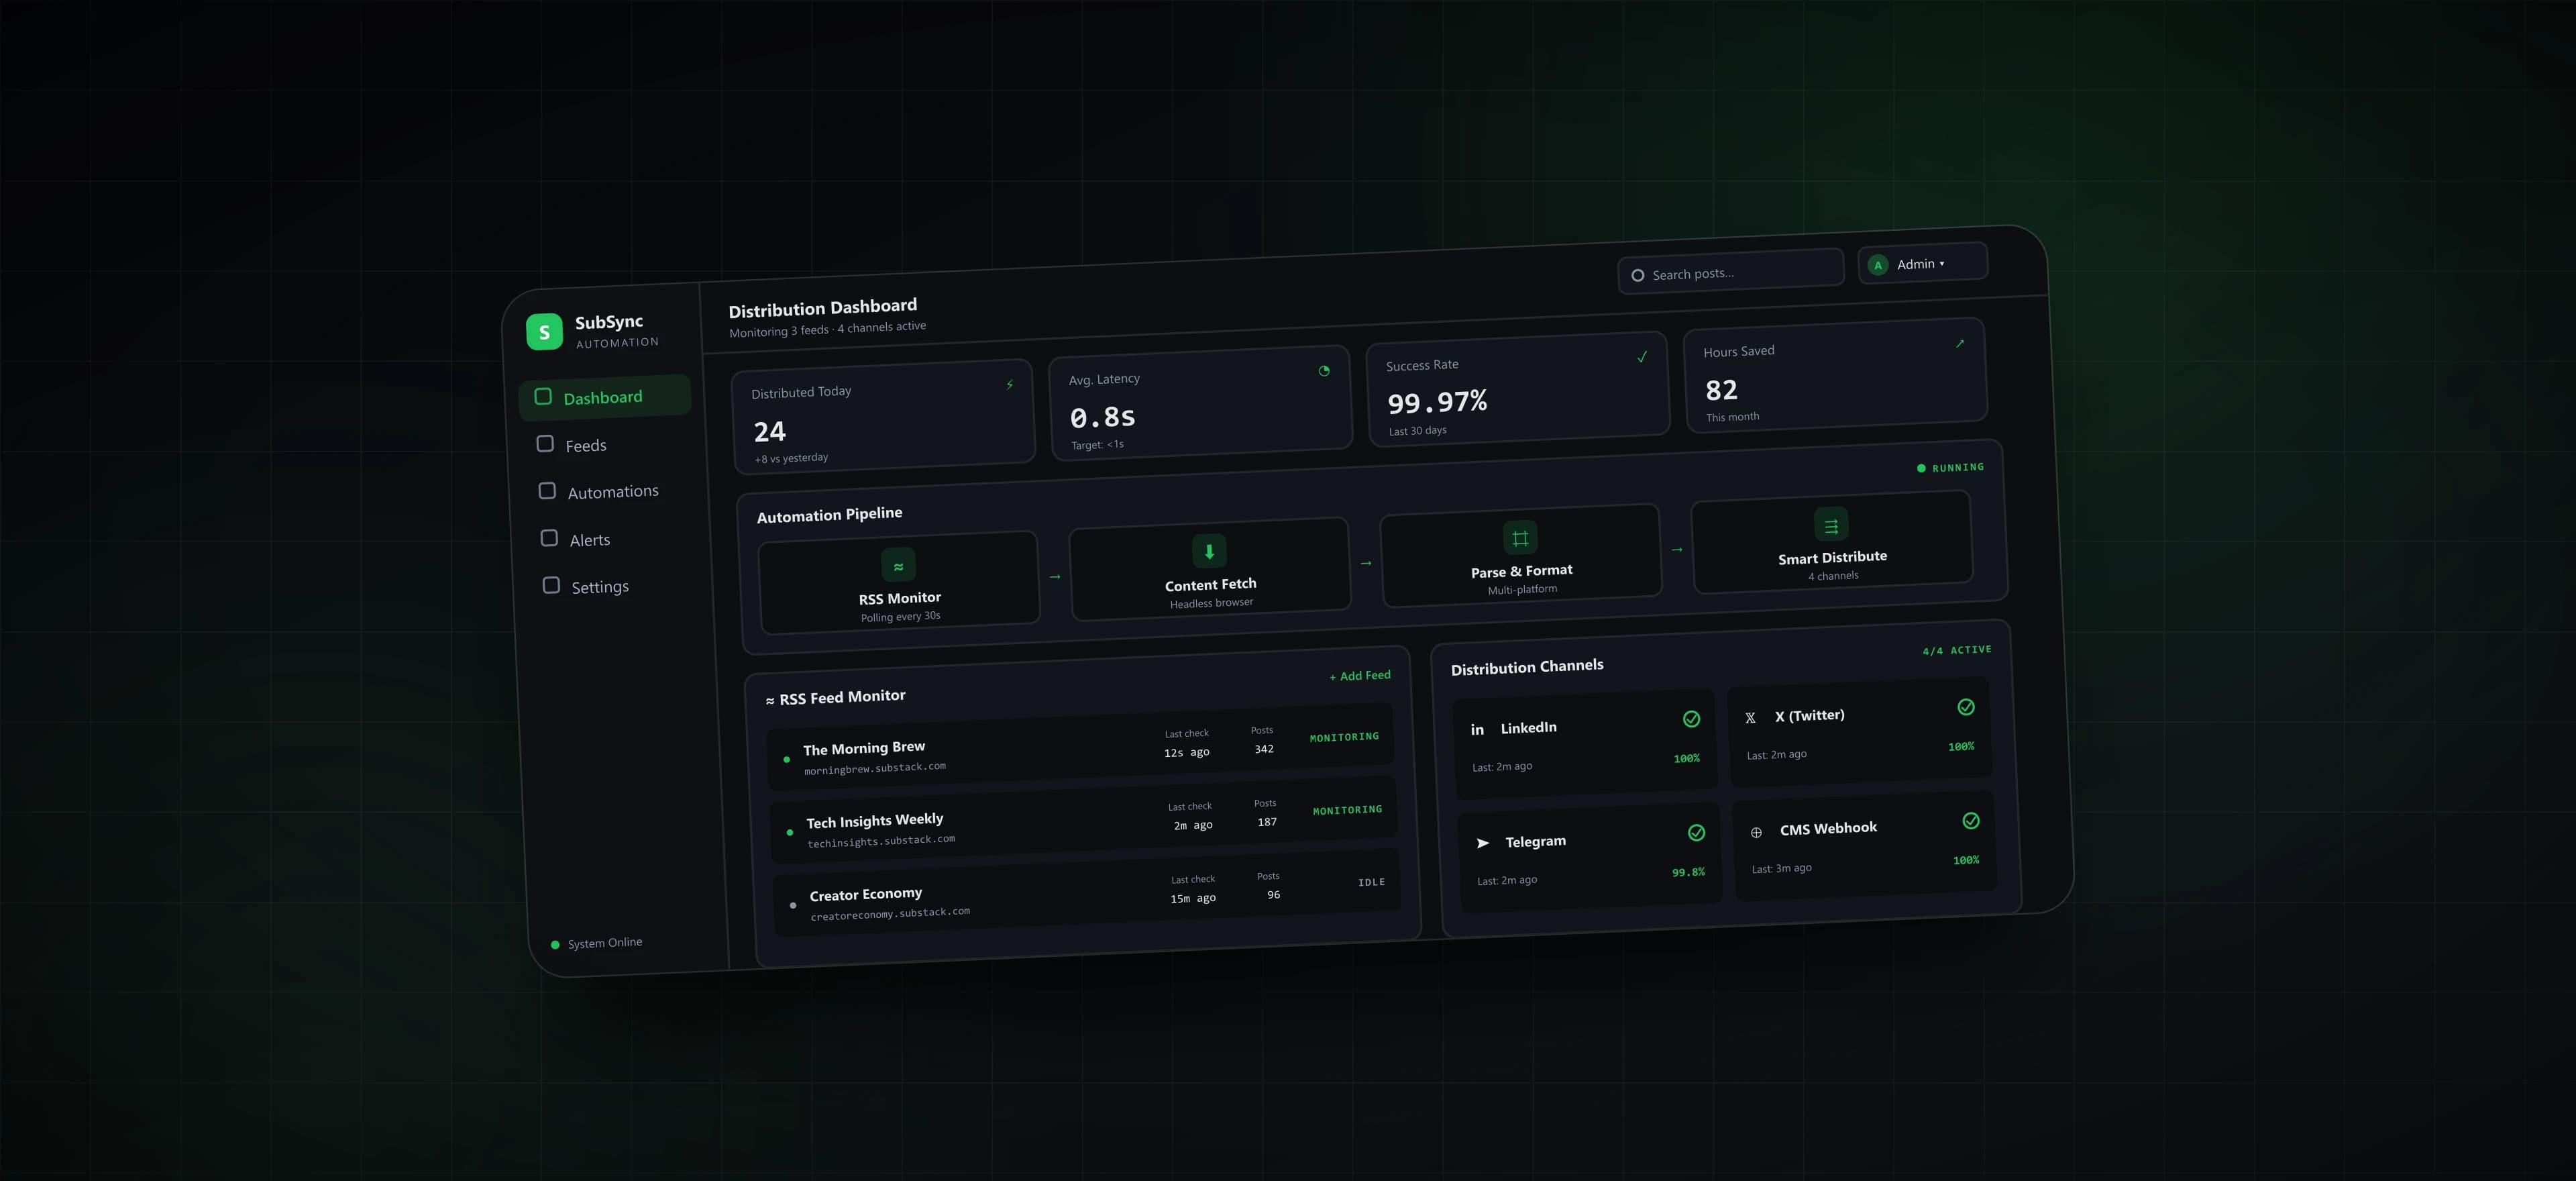This screenshot has width=2576, height=1181.
Task: Open the Admin dropdown menu
Action: point(1922,263)
